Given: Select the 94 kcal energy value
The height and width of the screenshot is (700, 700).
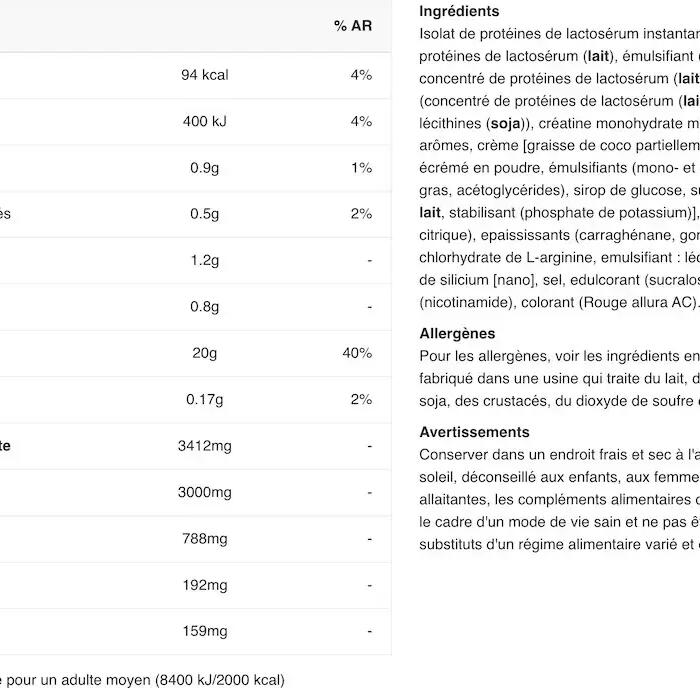Looking at the screenshot, I should click(x=204, y=75).
